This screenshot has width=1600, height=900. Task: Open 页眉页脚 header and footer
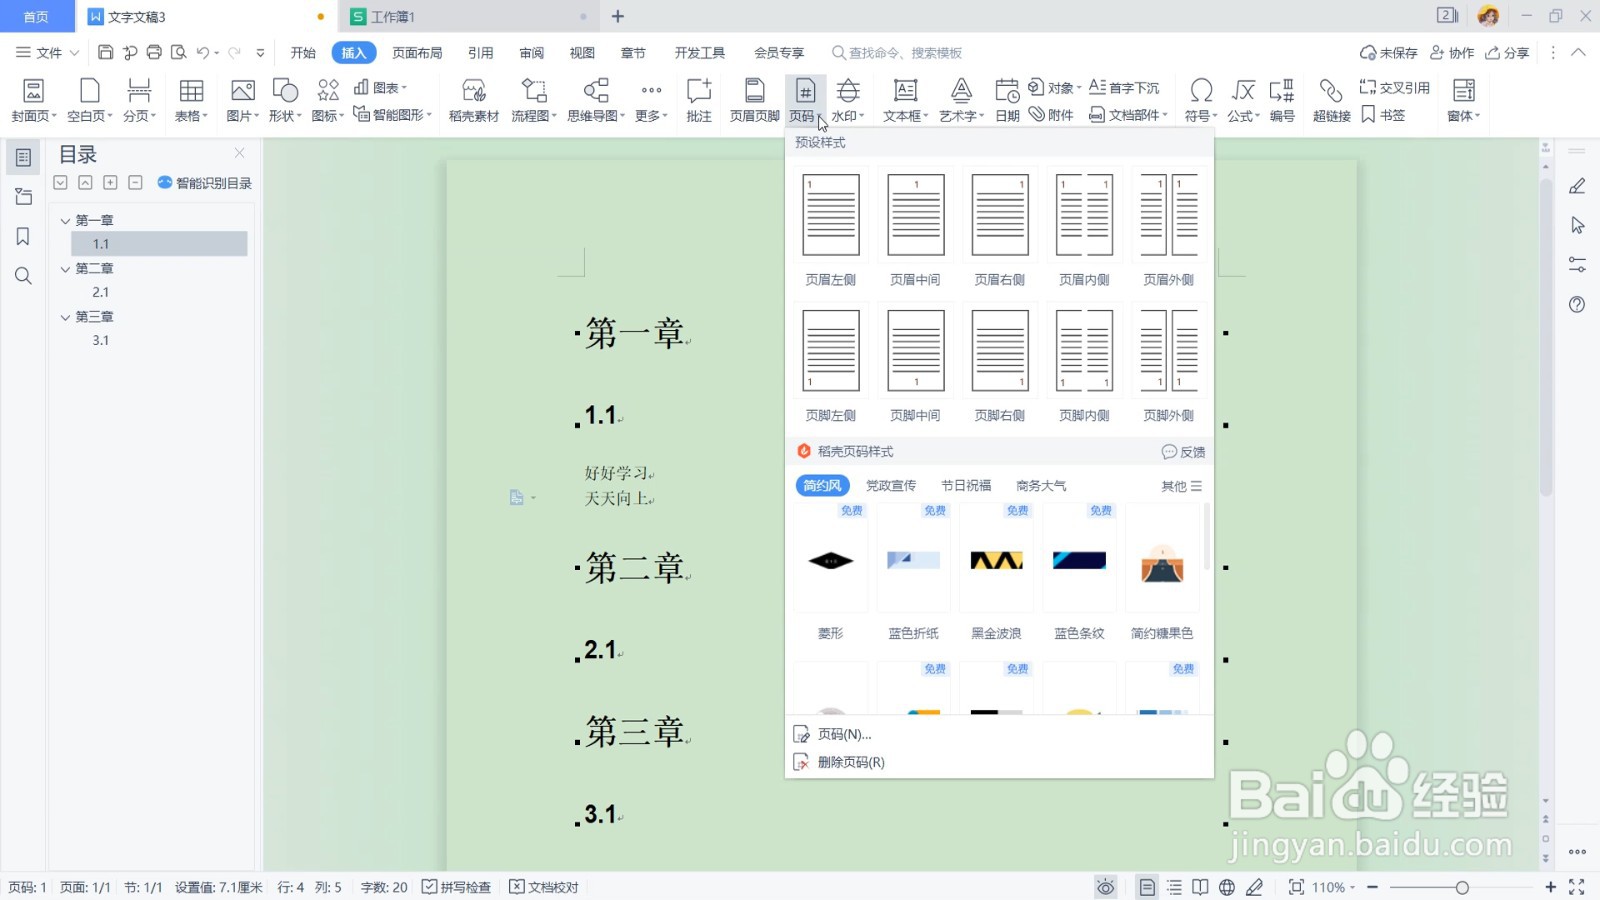[754, 101]
